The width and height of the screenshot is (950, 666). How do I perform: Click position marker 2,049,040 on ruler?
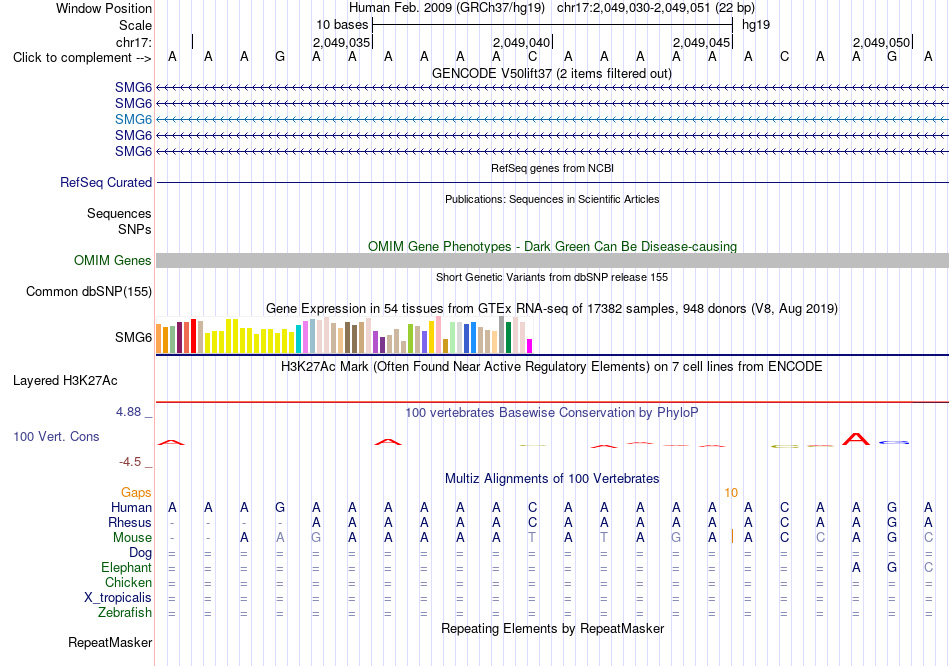coord(521,42)
